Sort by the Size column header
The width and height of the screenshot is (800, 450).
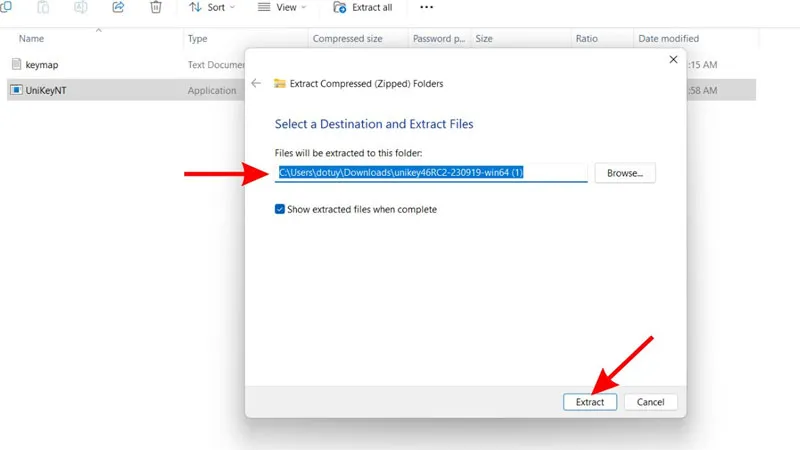[484, 39]
